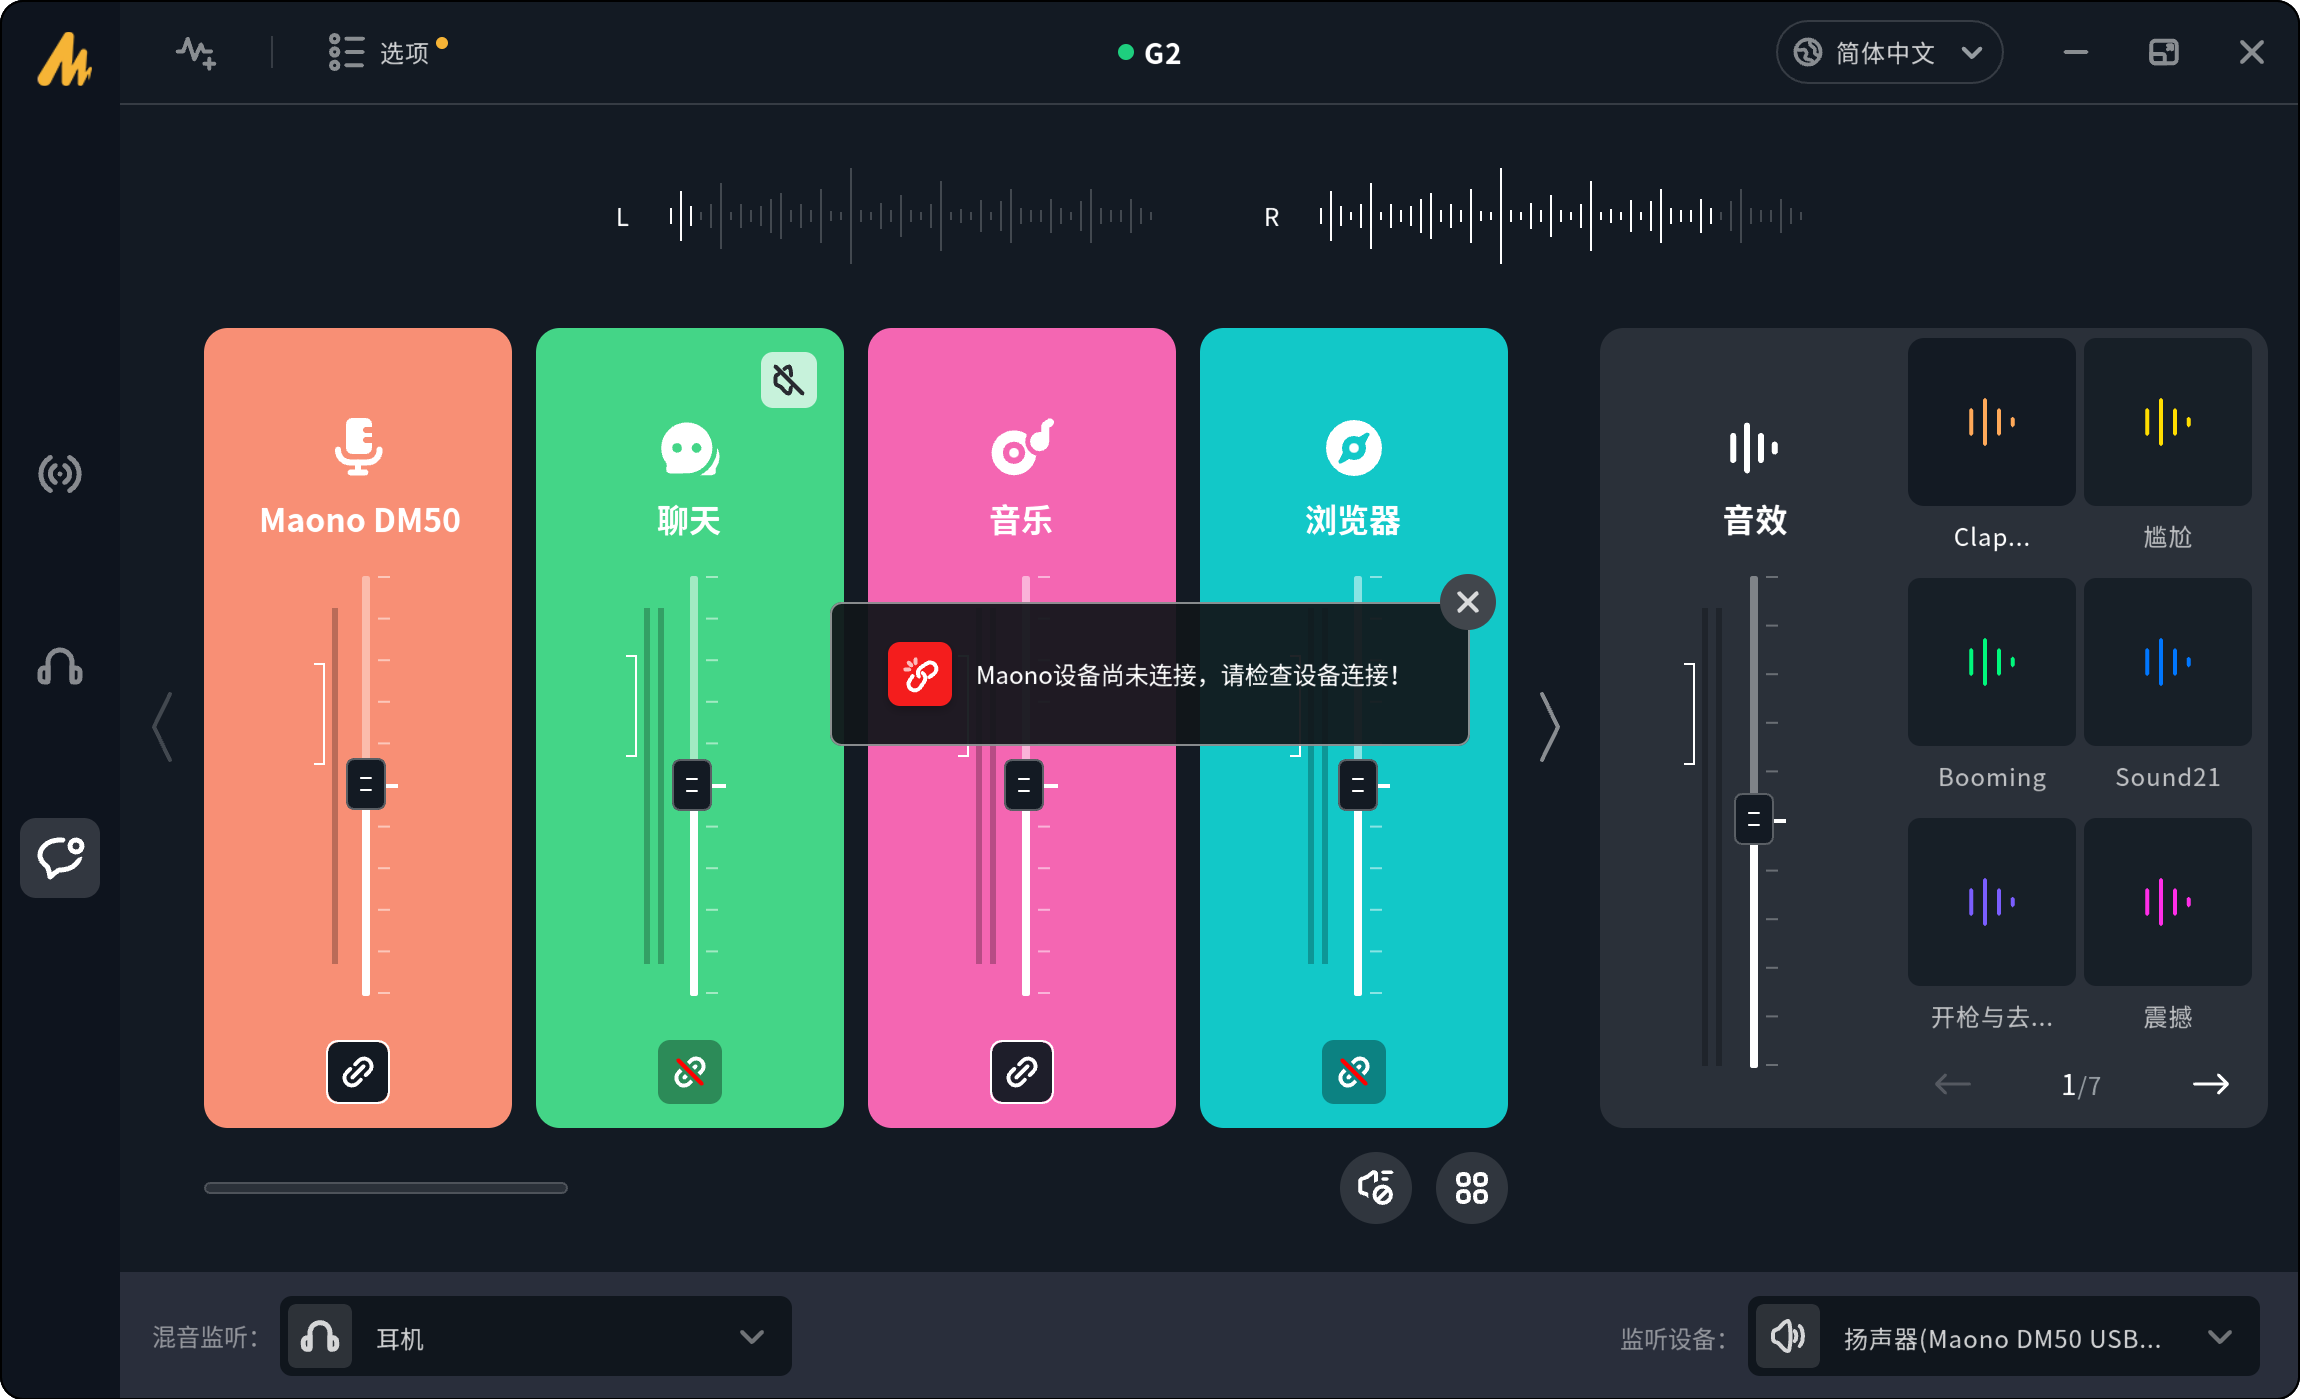Viewport: 2300px width, 1399px height.
Task: Open the voice chat bubble sidebar tab
Action: coord(60,858)
